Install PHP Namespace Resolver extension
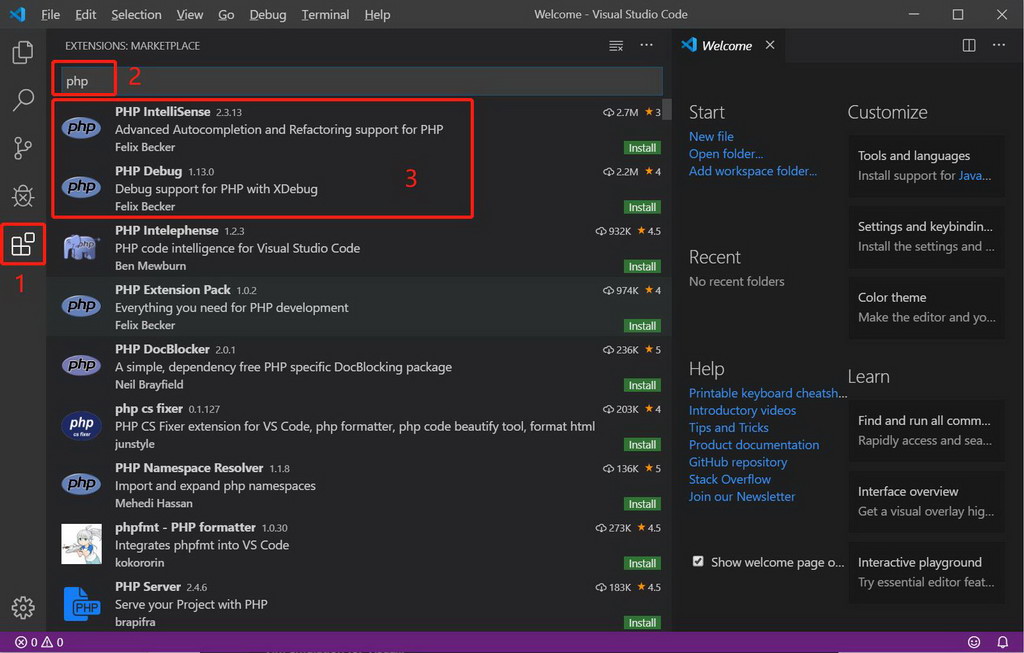The image size is (1024, 653). tap(642, 504)
